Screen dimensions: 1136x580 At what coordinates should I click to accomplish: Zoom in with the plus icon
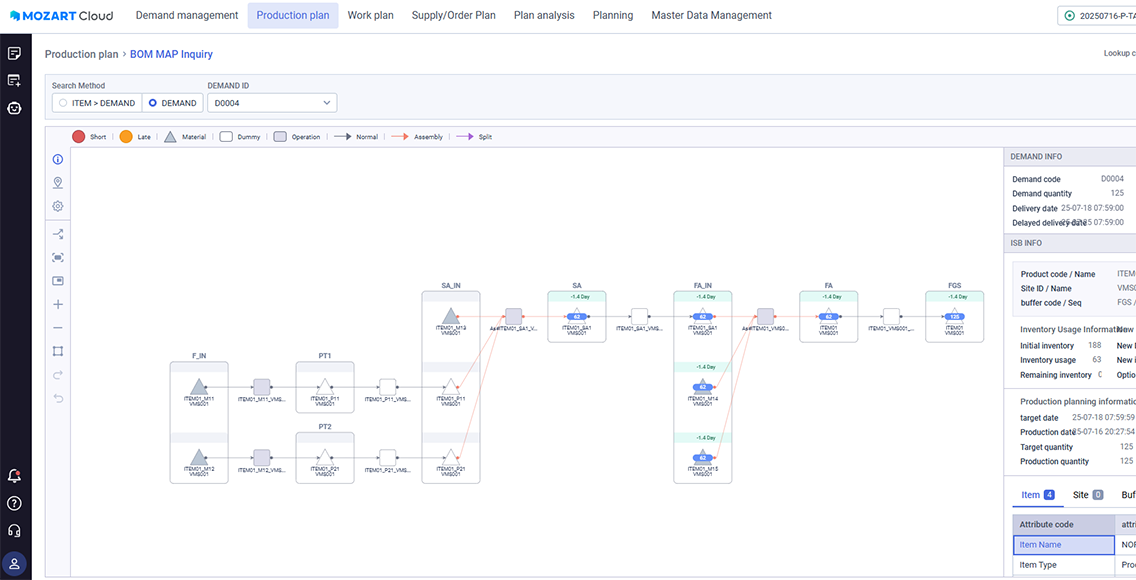click(x=58, y=304)
